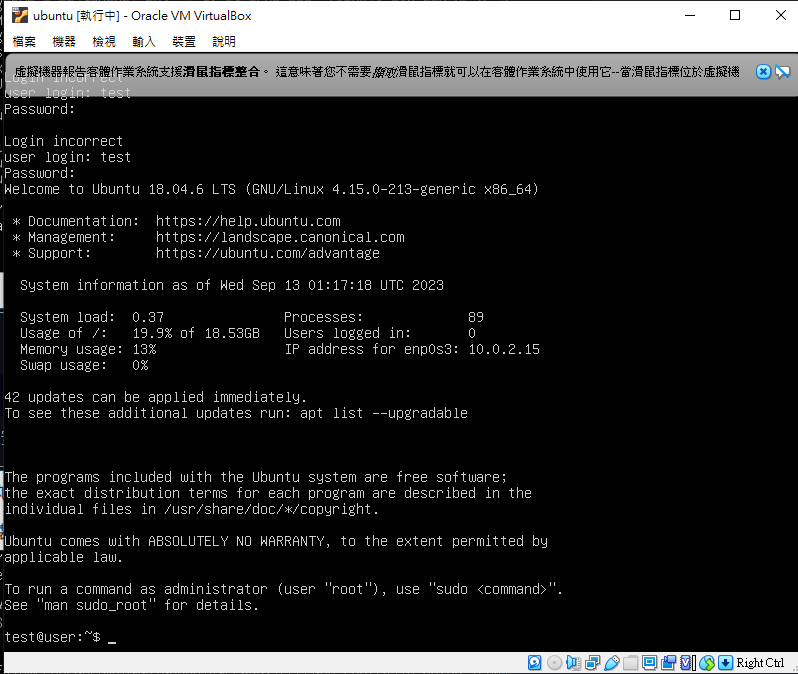798x674 pixels.
Task: Open the audio settings indicator
Action: [x=574, y=663]
